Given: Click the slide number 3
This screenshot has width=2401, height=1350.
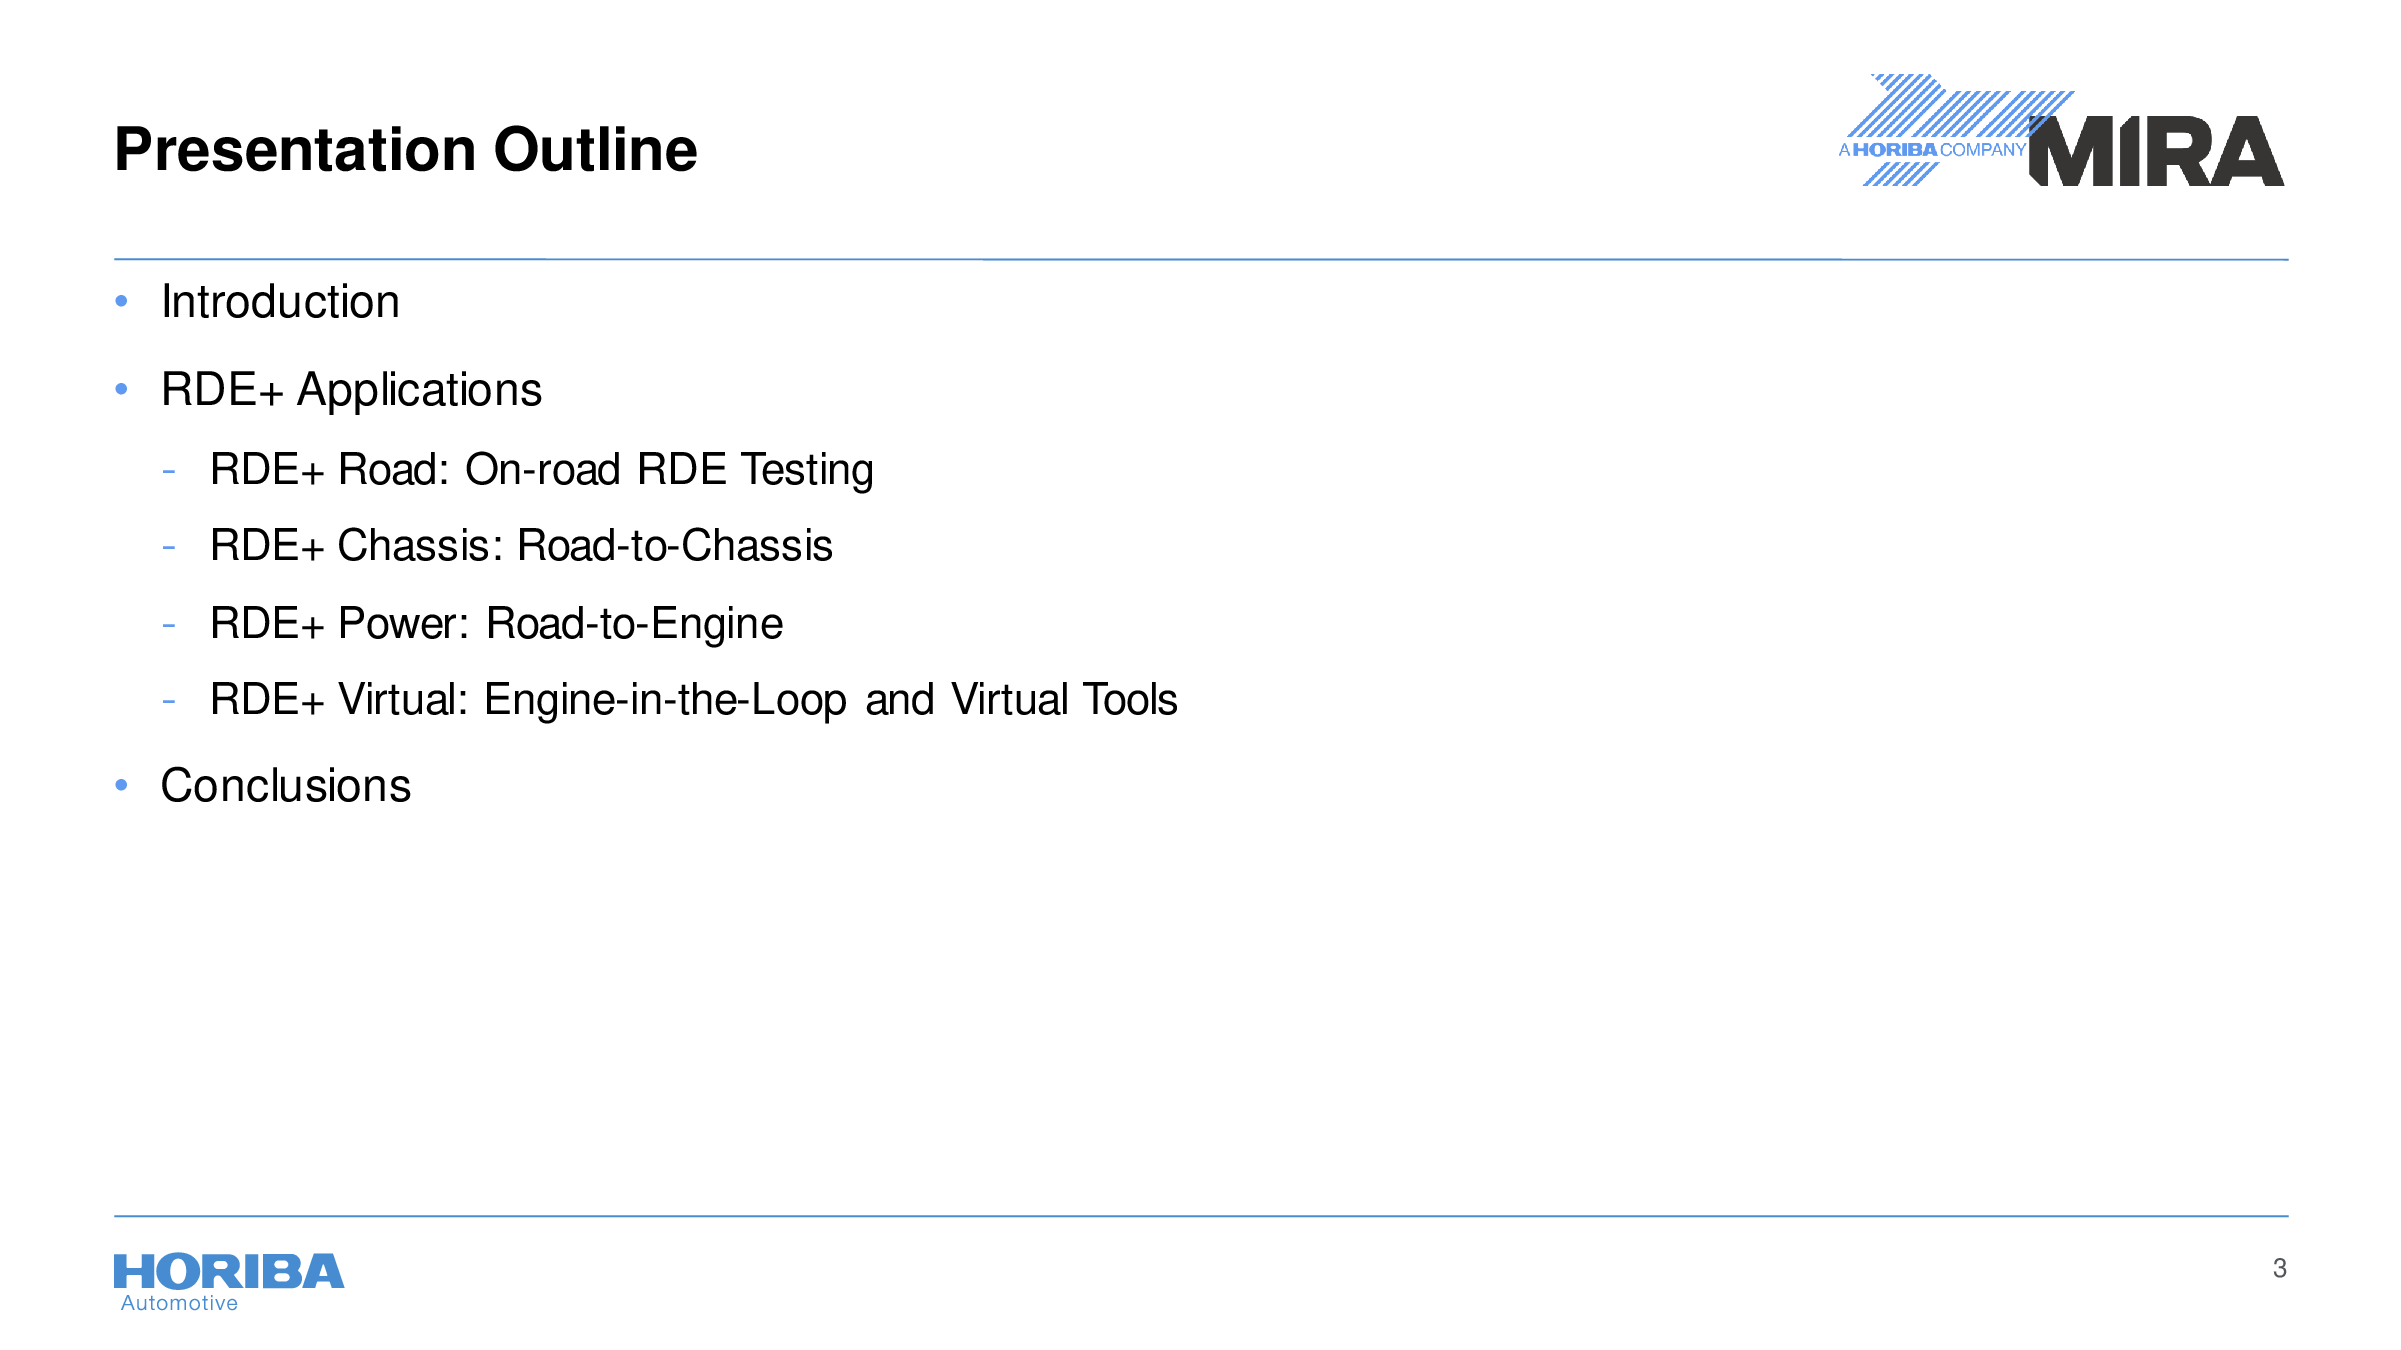Looking at the screenshot, I should click(x=2279, y=1268).
